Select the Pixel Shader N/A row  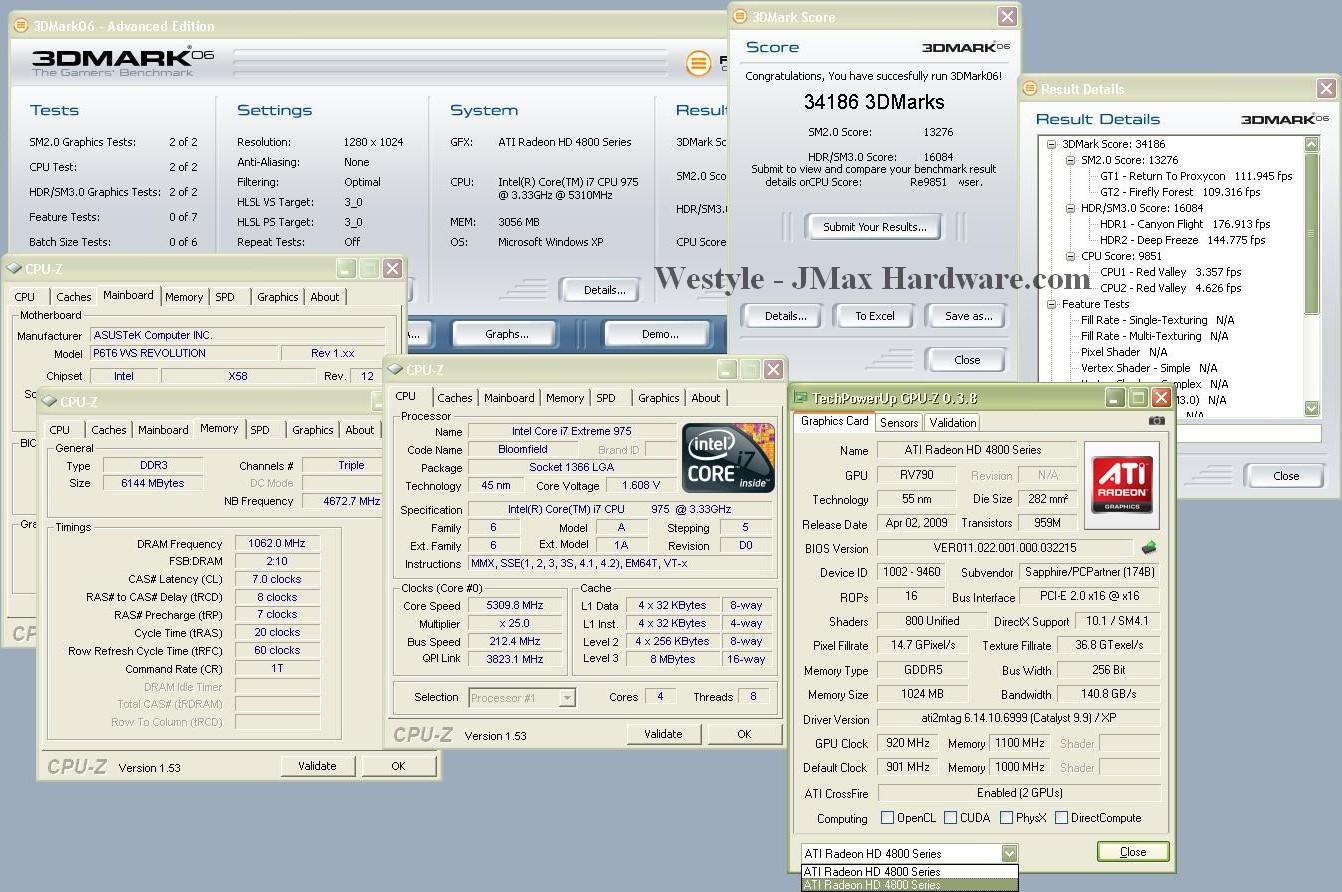click(x=1123, y=352)
